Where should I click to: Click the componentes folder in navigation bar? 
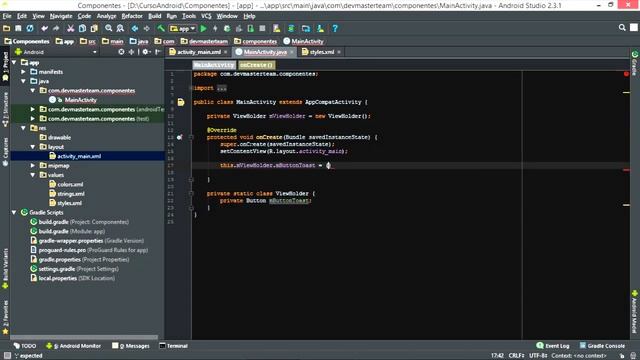[256, 42]
